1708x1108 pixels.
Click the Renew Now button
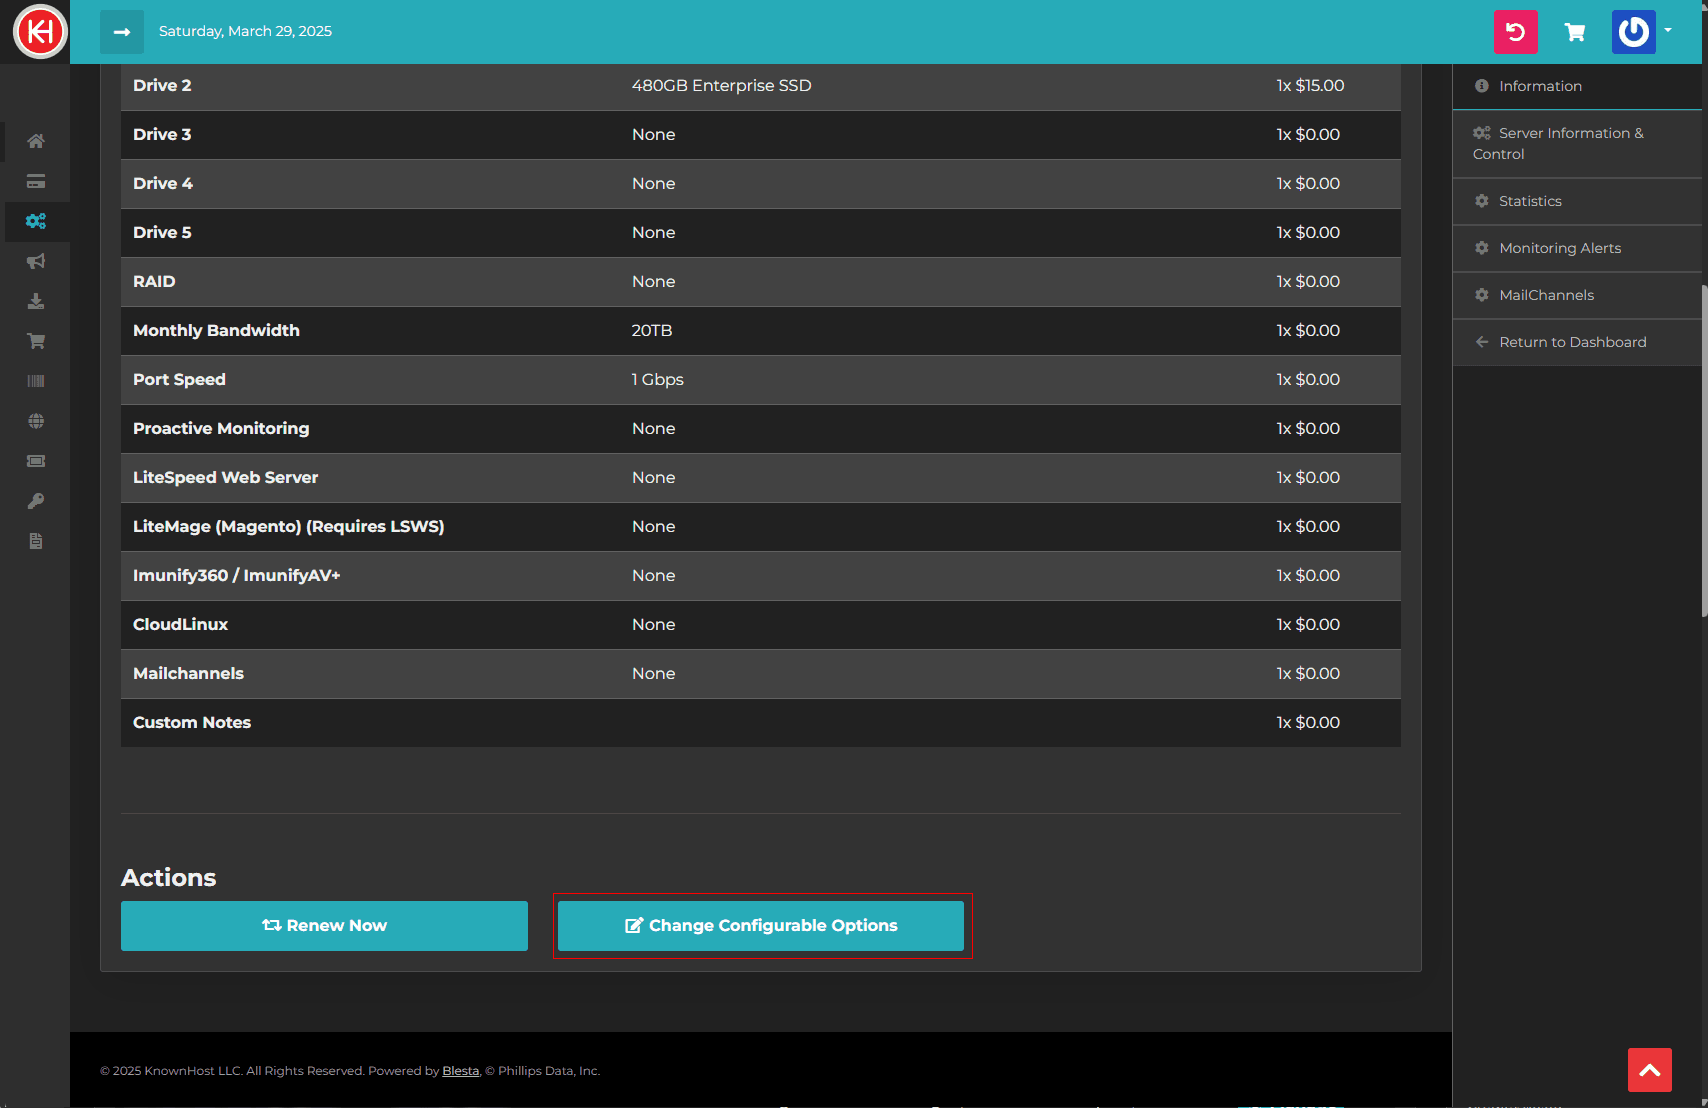point(324,925)
